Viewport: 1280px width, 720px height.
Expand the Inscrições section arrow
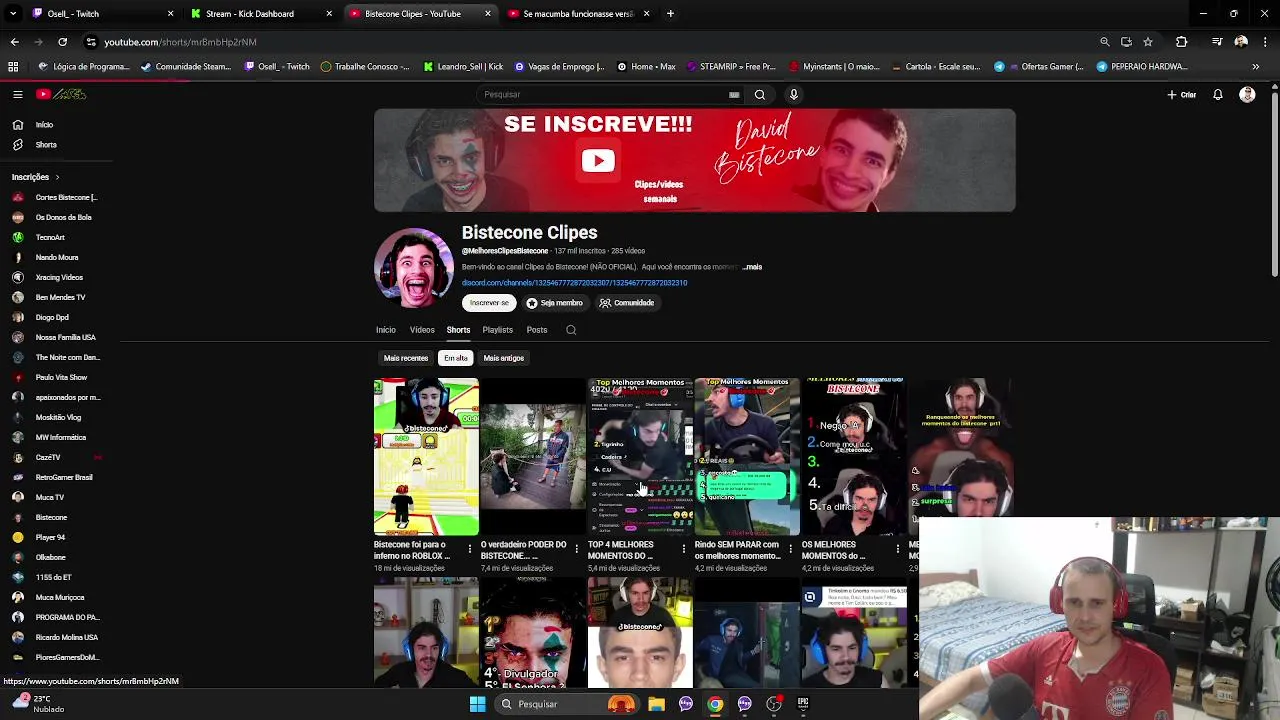pyautogui.click(x=57, y=177)
